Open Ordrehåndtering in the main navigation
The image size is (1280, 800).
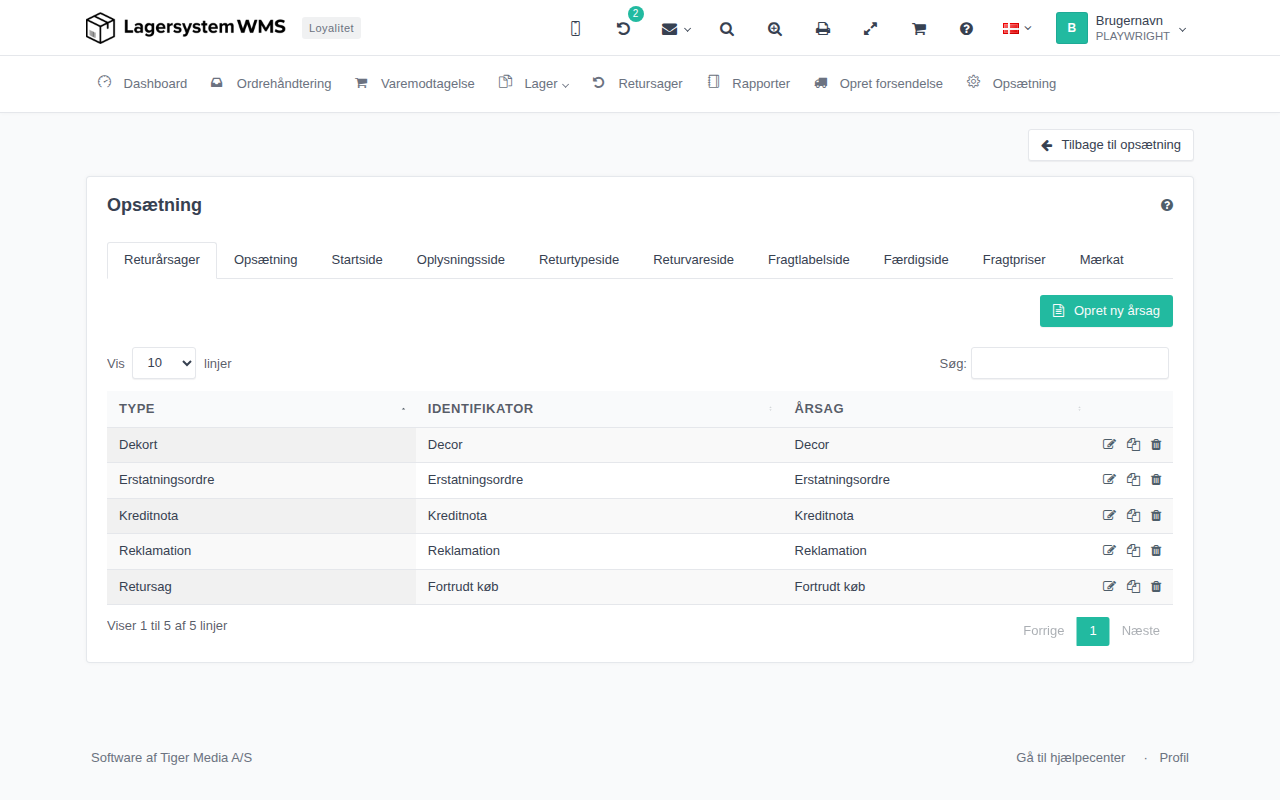(x=271, y=83)
